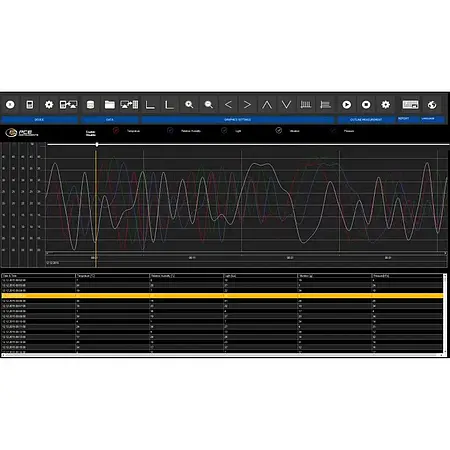Viewport: 450px width, 450px height.
Task: Shift graph right with right arrow
Action: 247,105
